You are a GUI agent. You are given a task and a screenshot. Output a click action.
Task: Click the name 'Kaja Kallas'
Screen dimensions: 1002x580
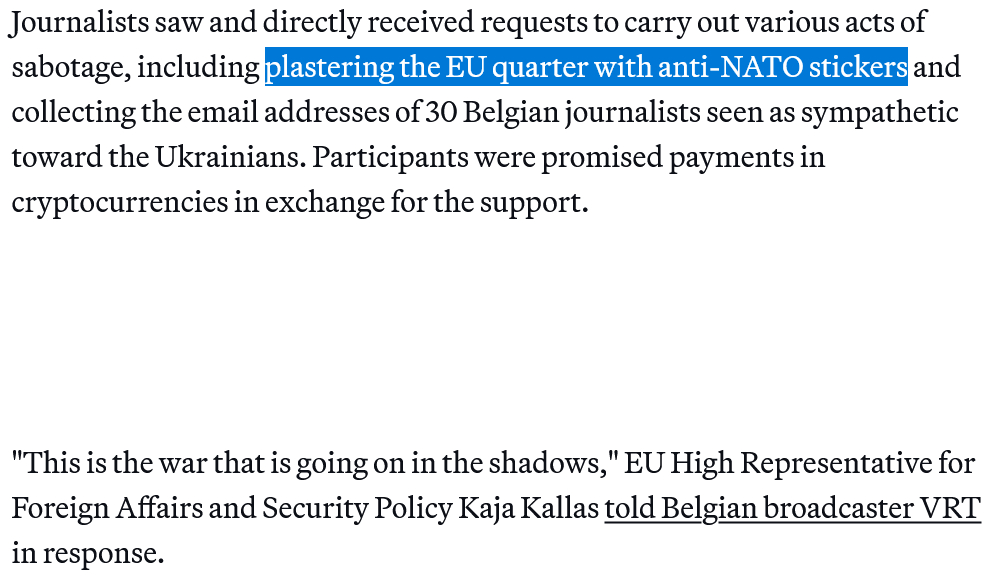pos(527,508)
